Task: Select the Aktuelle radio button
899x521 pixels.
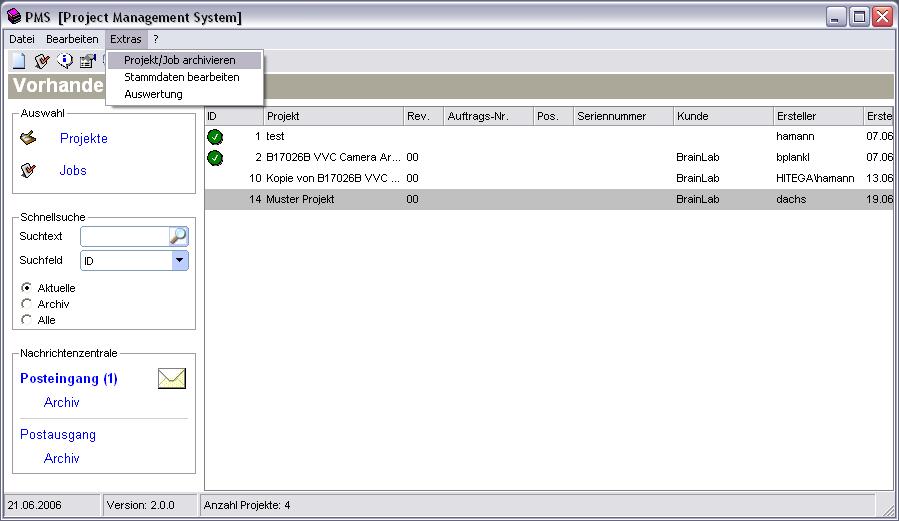Action: [x=27, y=288]
